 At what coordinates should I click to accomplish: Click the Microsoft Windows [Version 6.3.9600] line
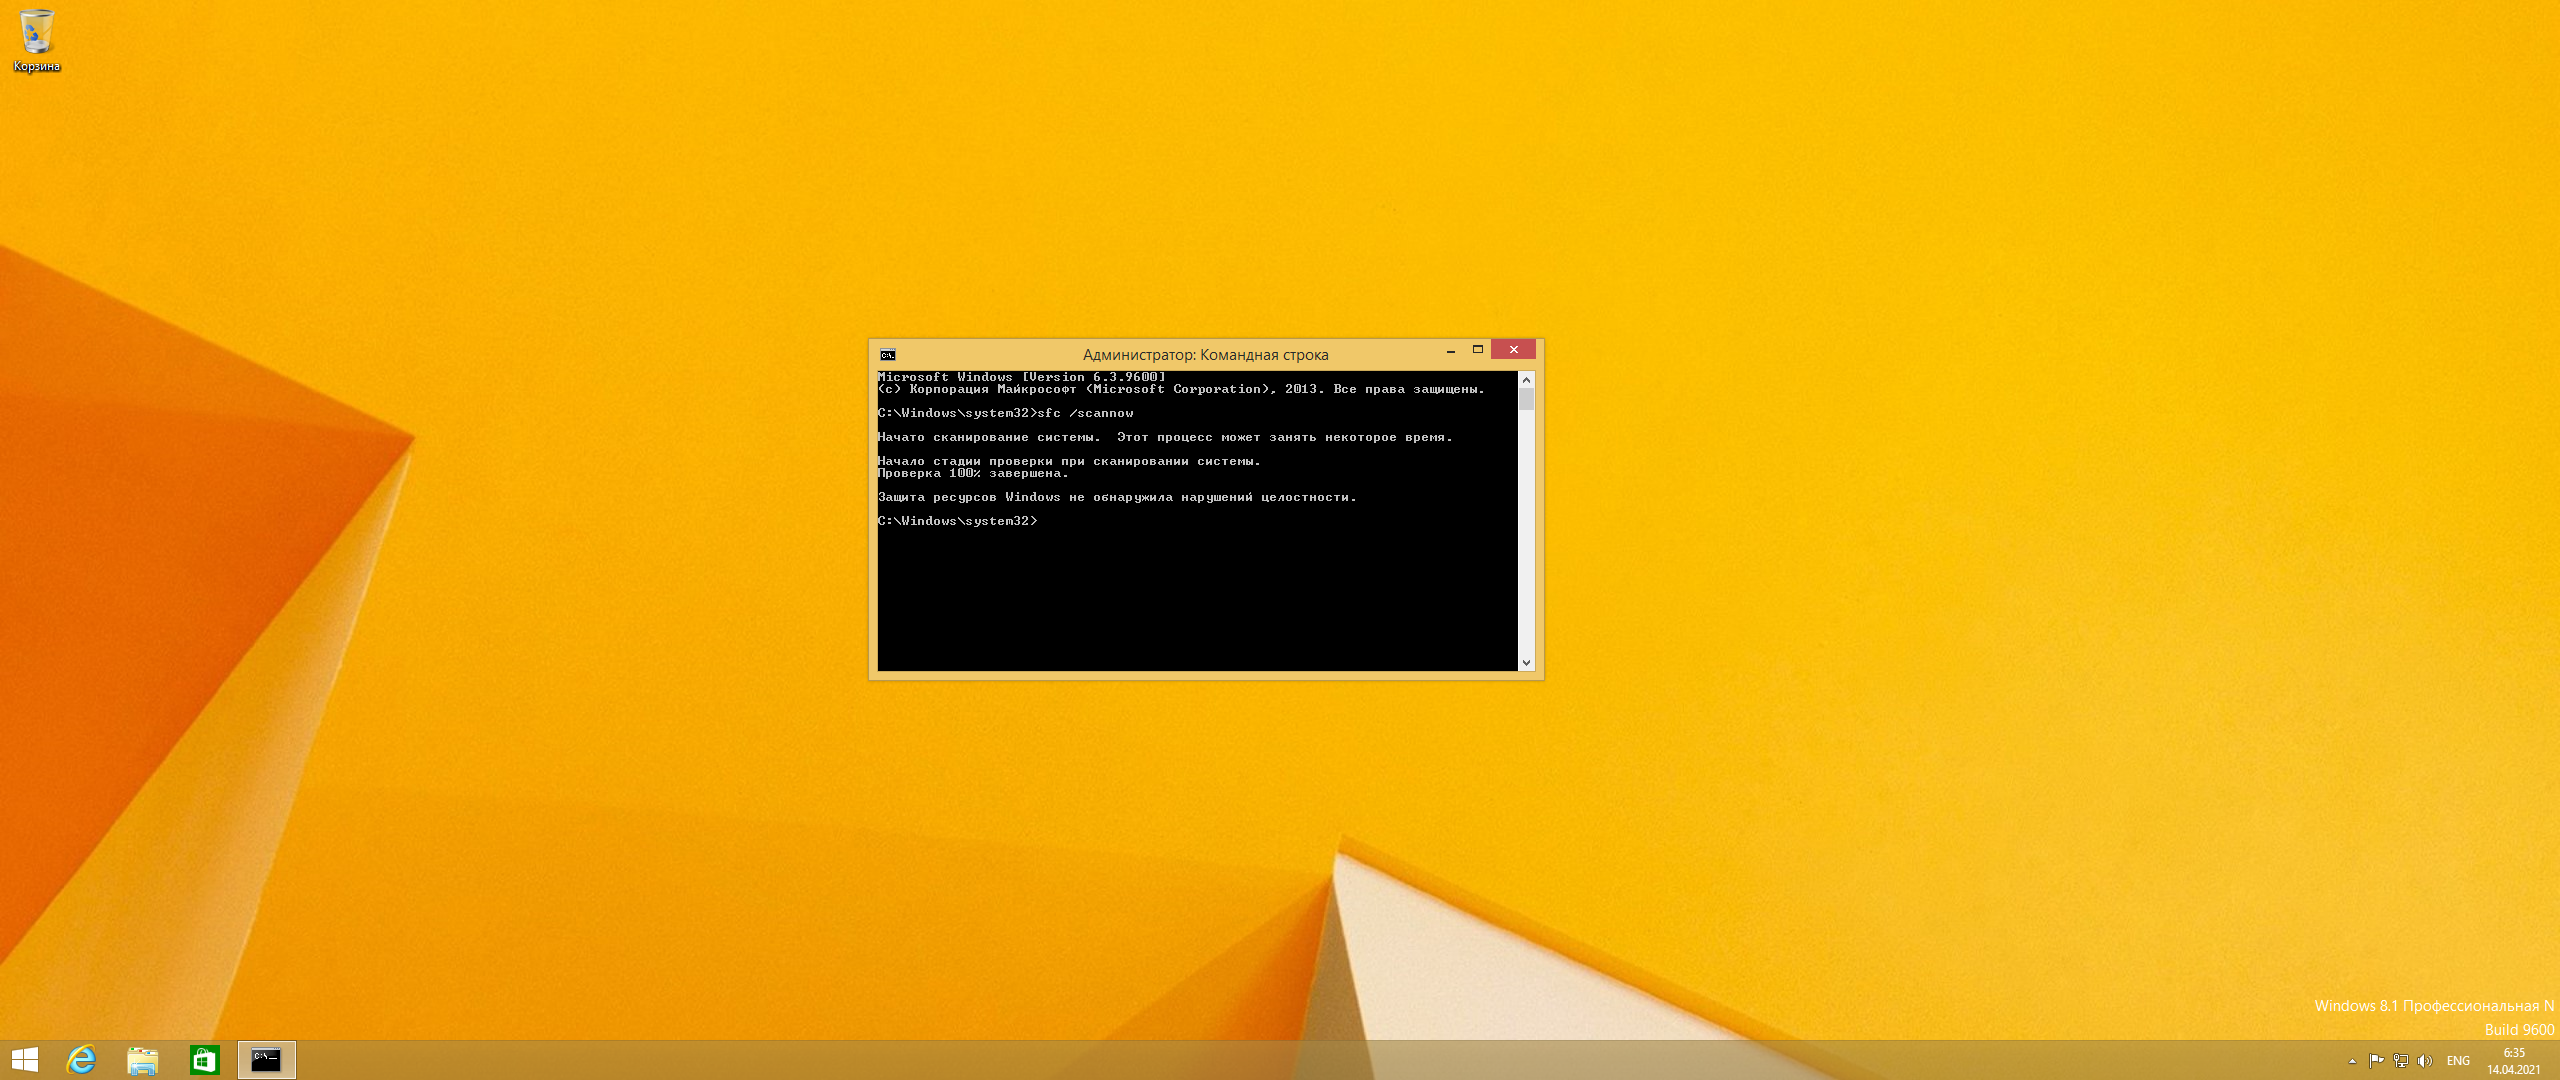click(1022, 377)
